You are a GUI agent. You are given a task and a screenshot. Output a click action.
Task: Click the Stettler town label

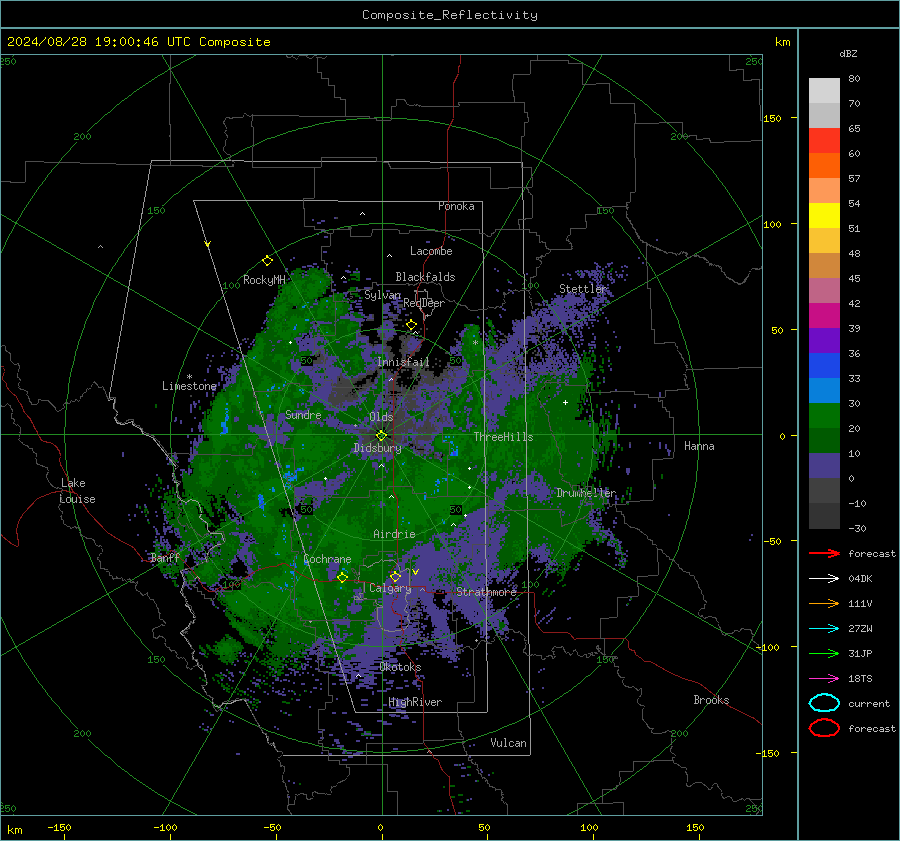pos(583,289)
